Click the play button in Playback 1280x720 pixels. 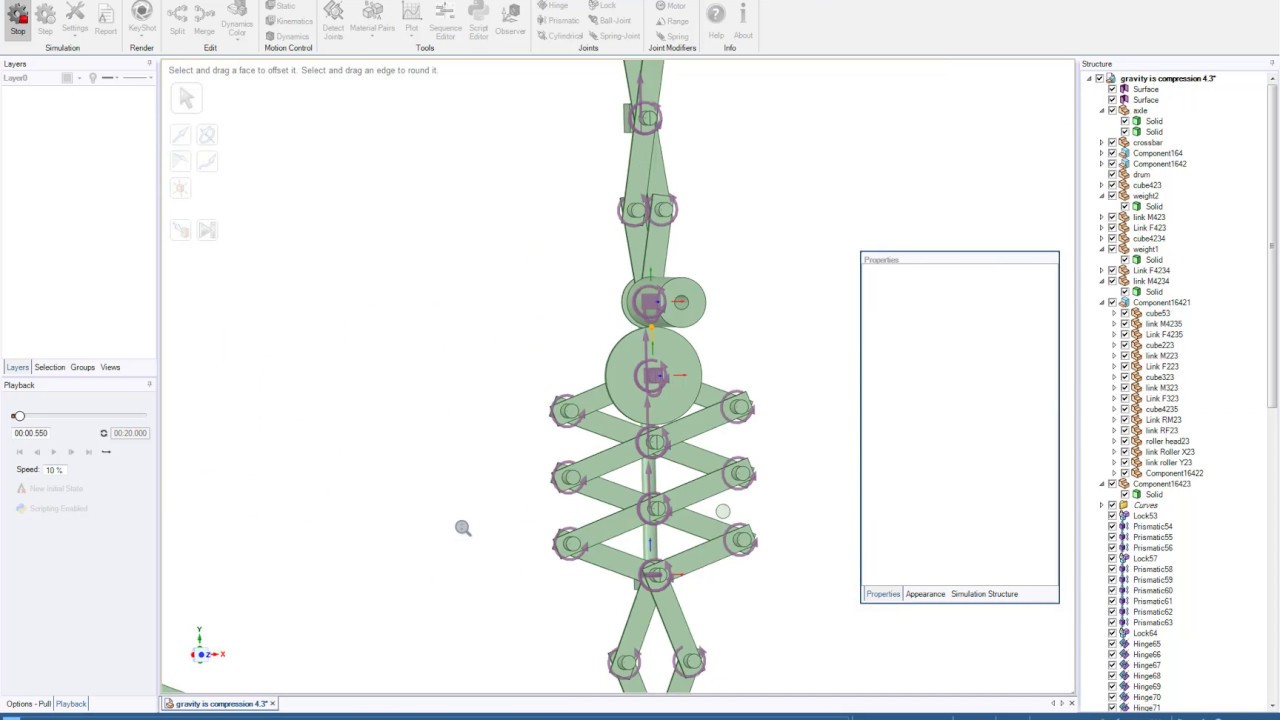[x=54, y=452]
